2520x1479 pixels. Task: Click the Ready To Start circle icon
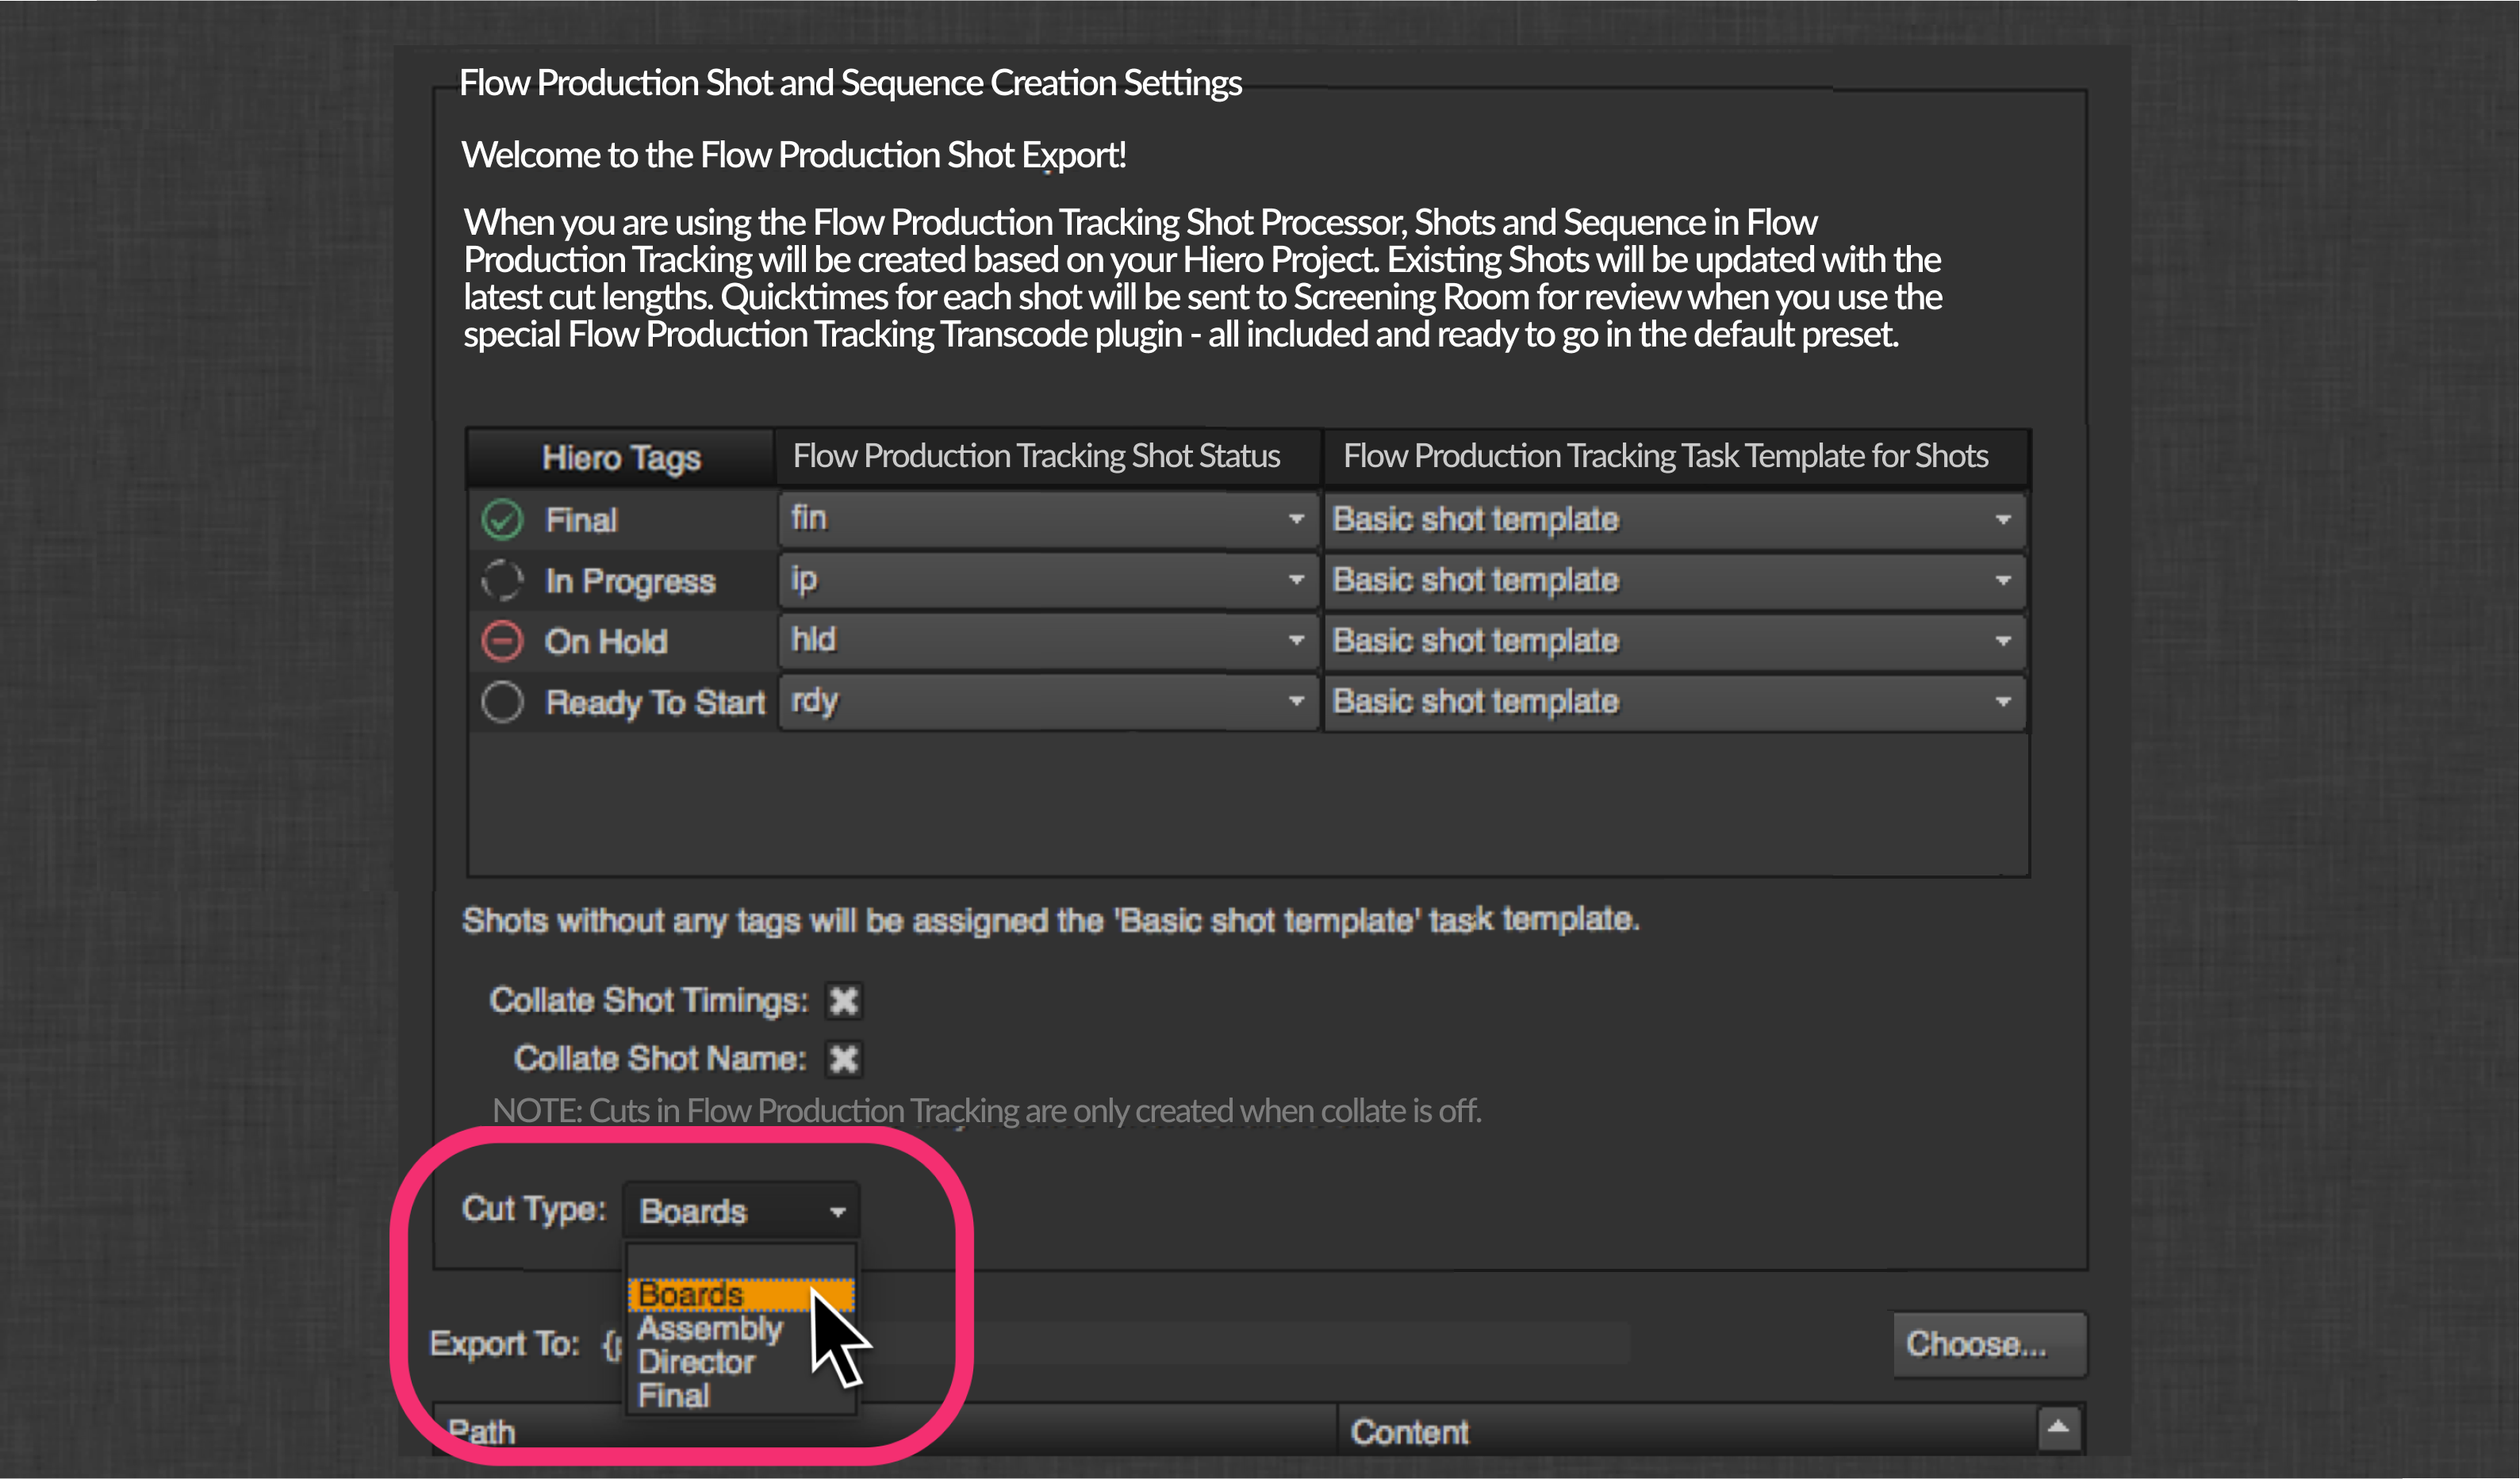click(502, 702)
